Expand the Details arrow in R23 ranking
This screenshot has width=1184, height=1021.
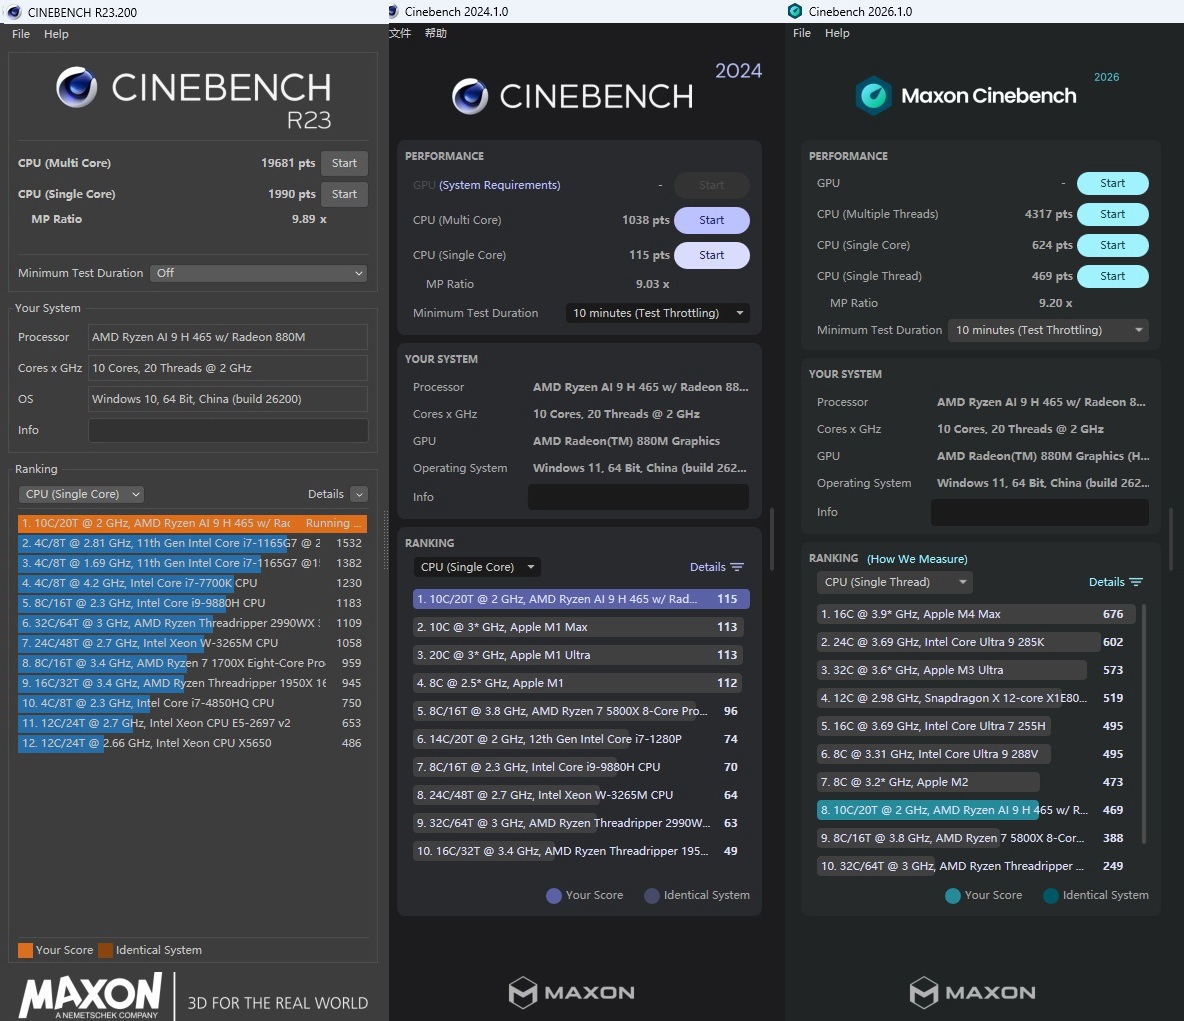tap(359, 494)
